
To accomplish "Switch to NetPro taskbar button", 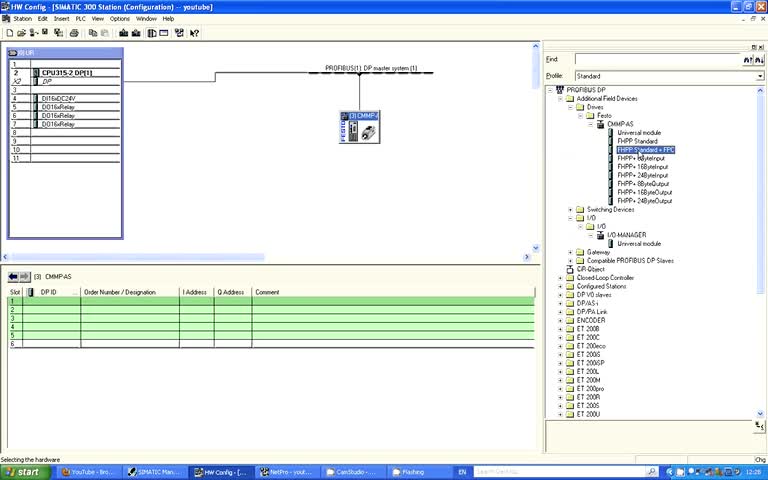I will (x=287, y=472).
